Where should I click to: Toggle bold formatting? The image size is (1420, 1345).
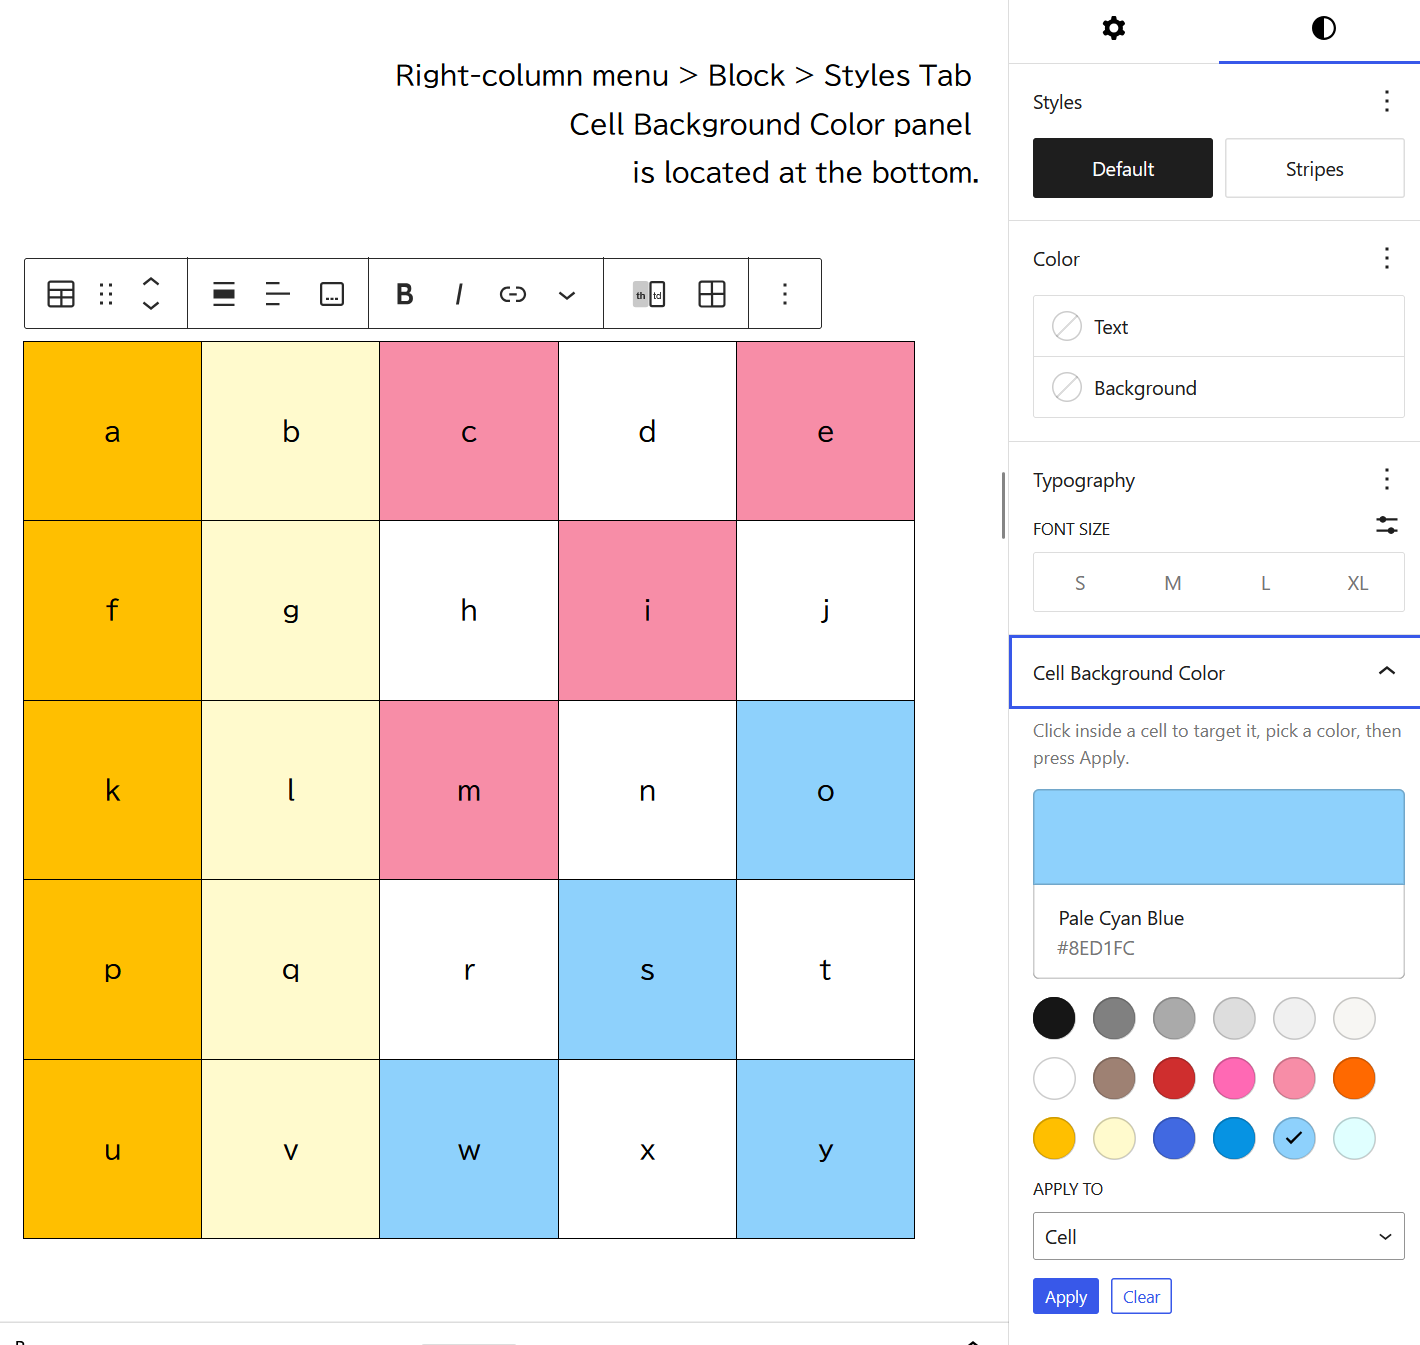click(404, 294)
